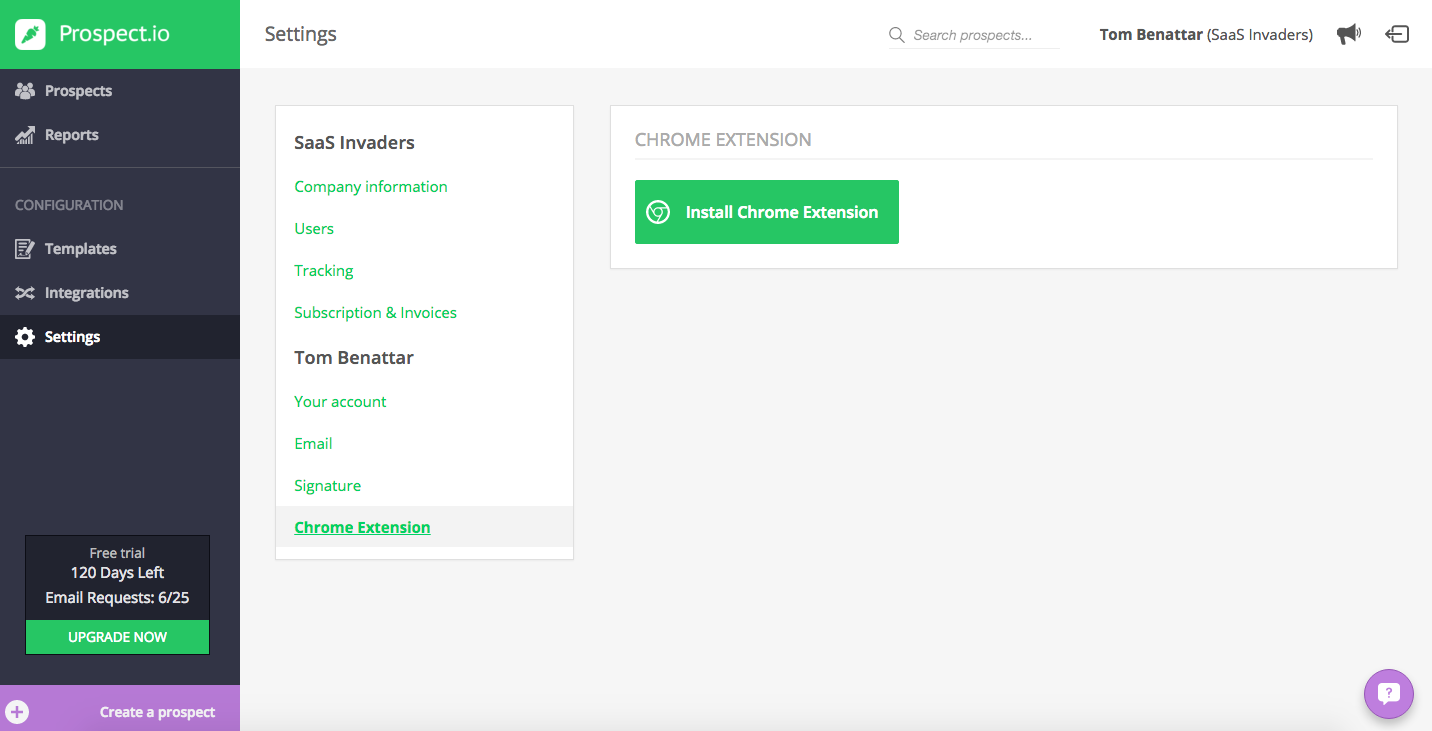
Task: Click the 120 Days Left text
Action: [117, 573]
